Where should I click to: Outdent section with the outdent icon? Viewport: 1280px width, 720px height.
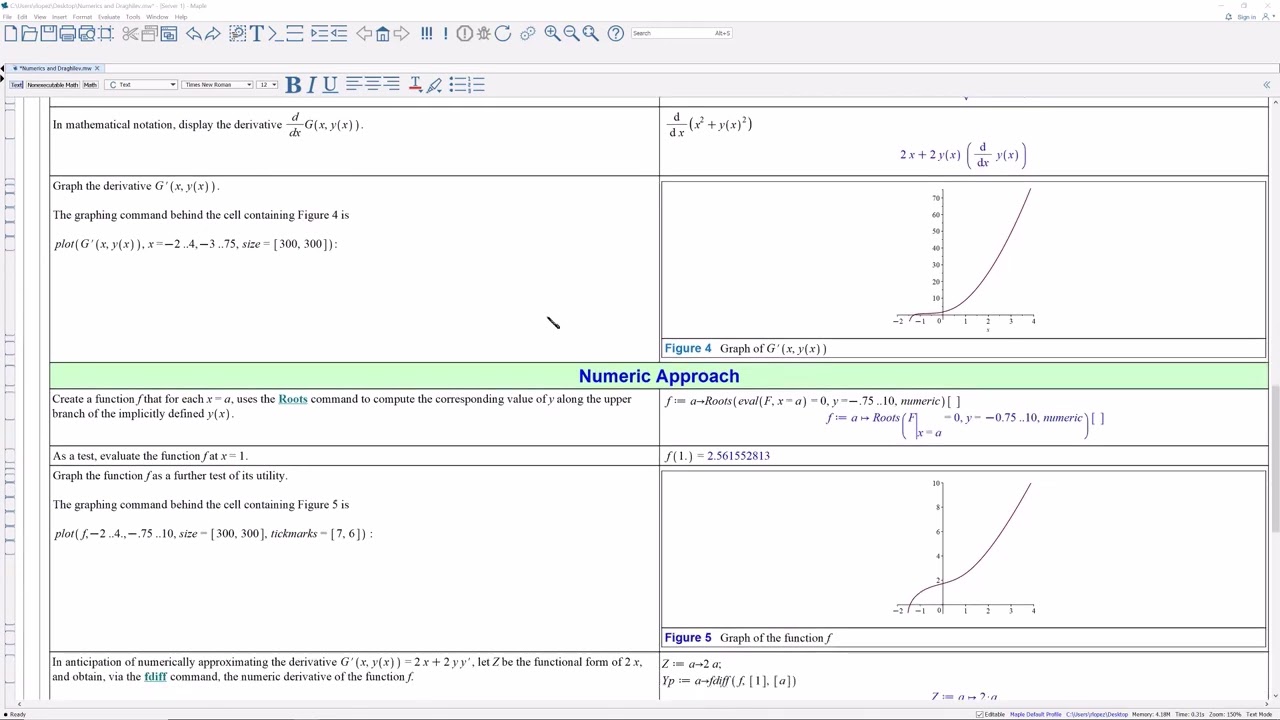[339, 34]
